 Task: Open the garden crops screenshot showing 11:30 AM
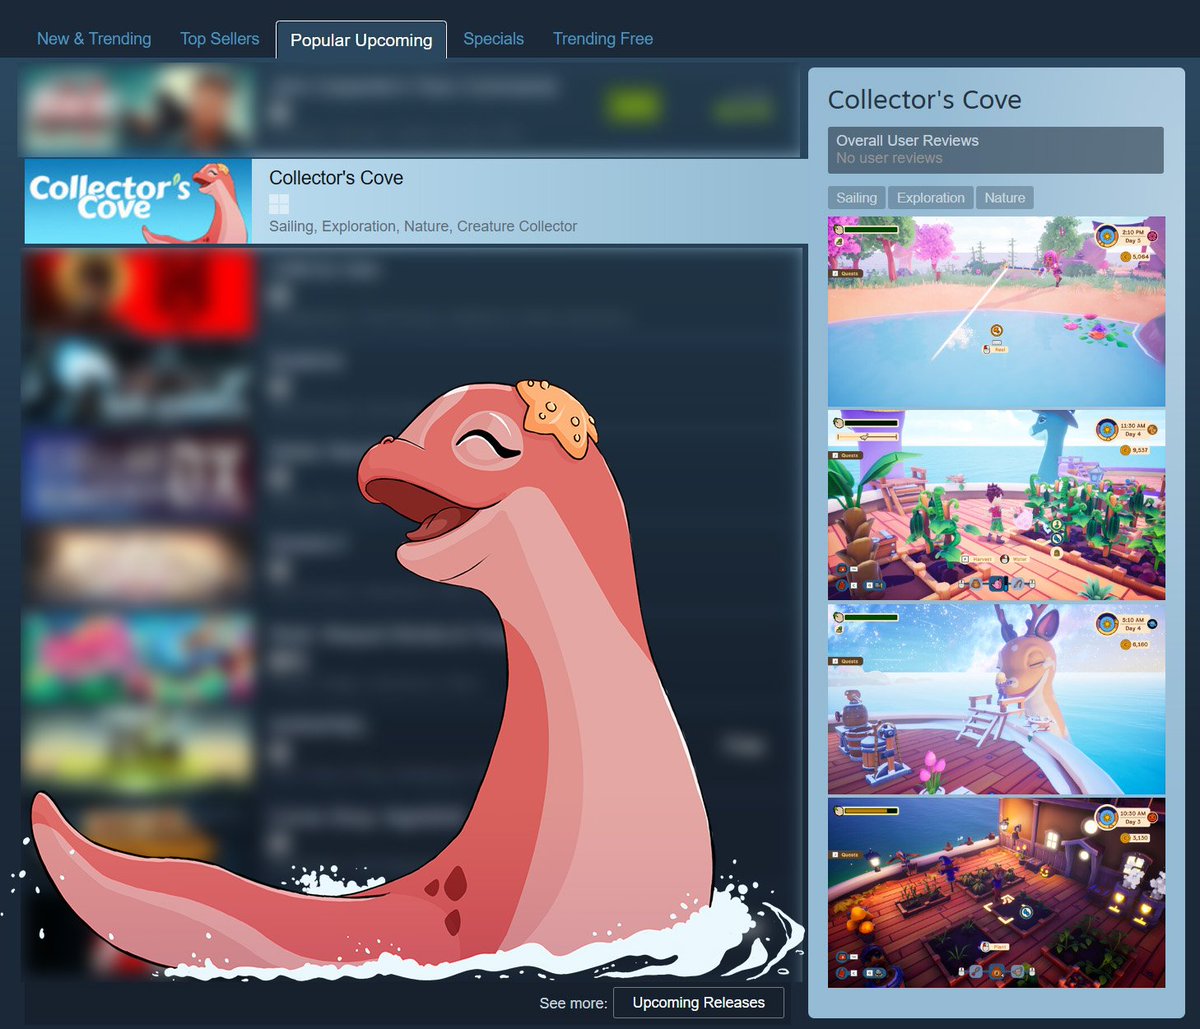[x=996, y=505]
